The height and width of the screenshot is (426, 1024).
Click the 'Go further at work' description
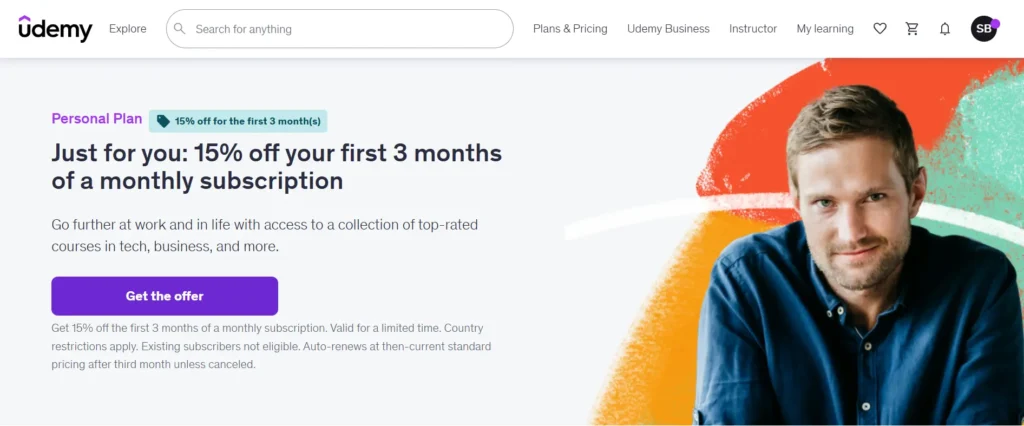tap(265, 235)
